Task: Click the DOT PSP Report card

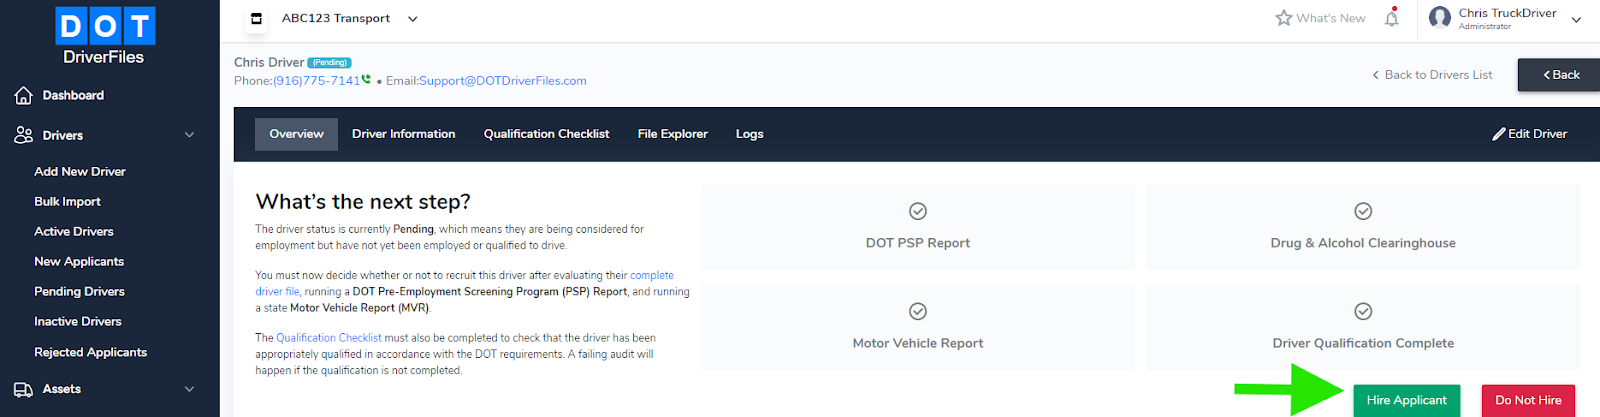Action: point(918,226)
